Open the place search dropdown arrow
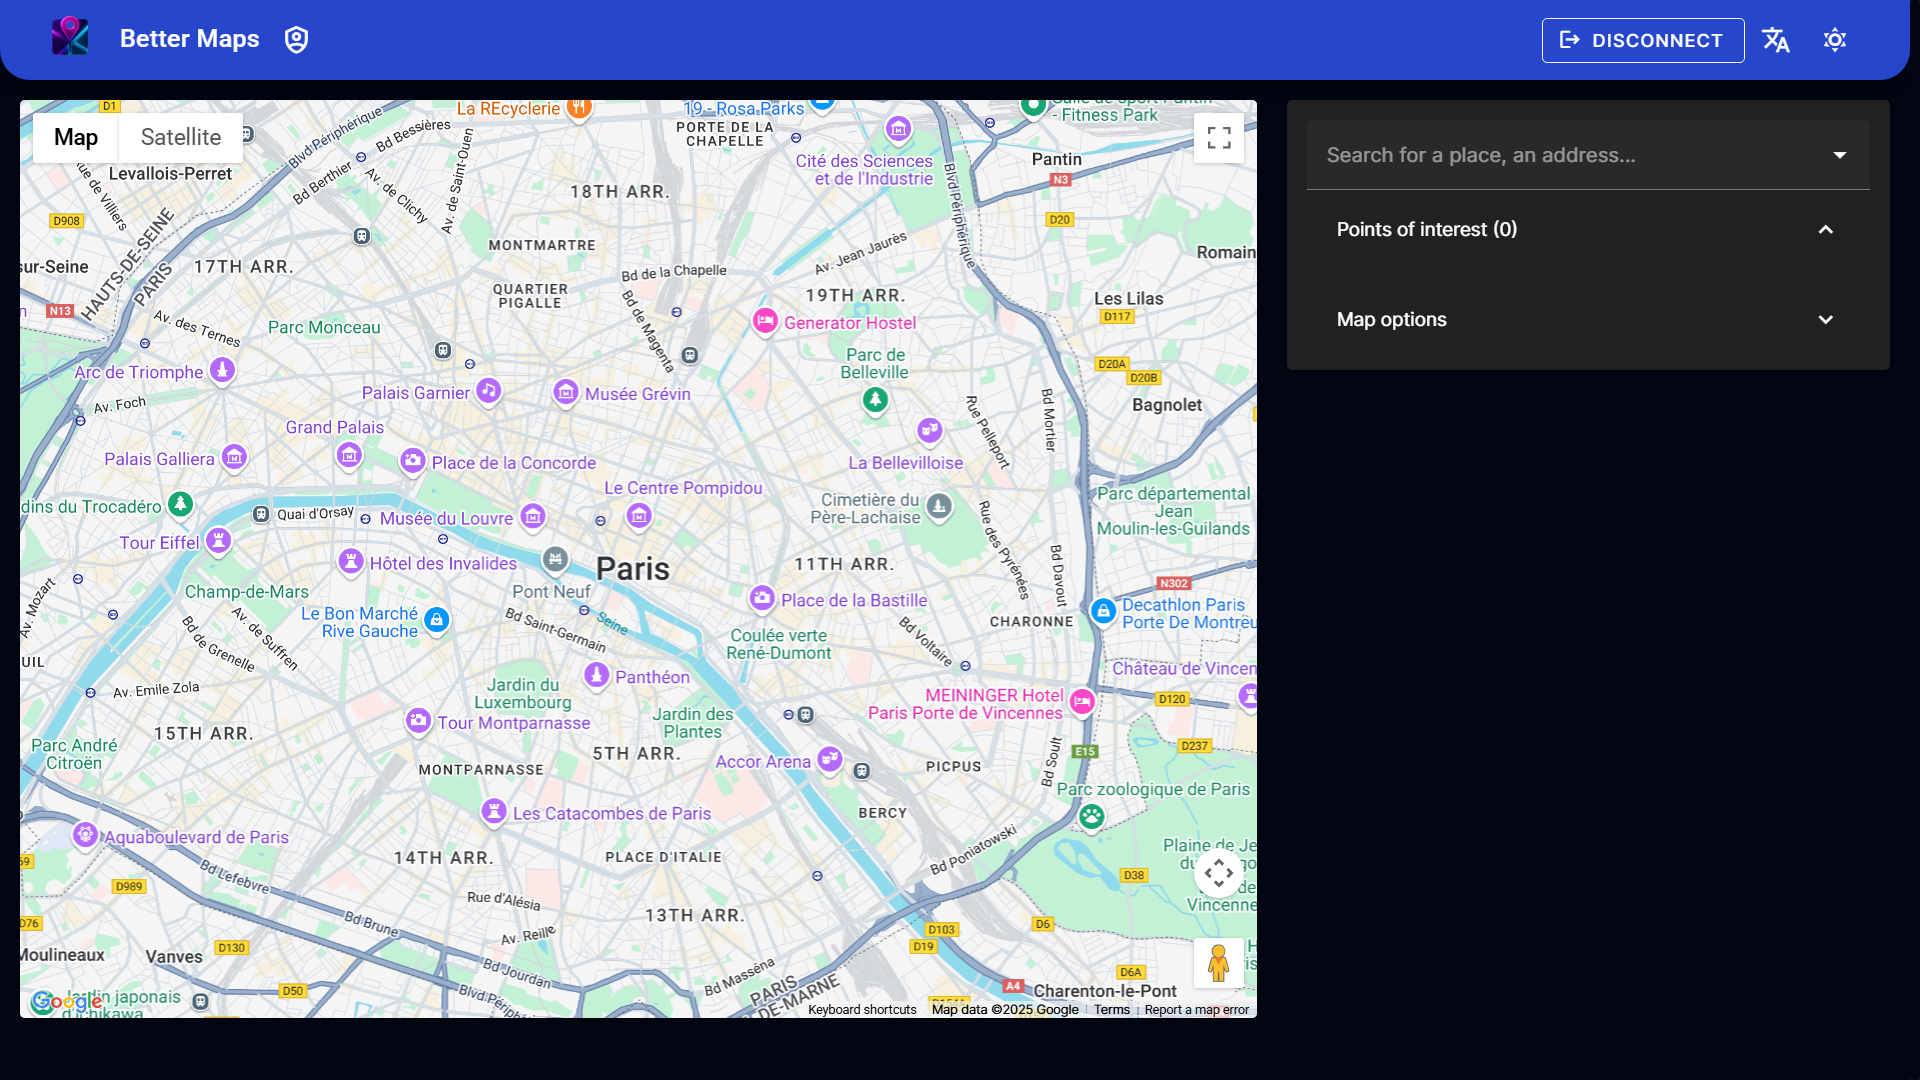The height and width of the screenshot is (1080, 1920). [x=1839, y=155]
